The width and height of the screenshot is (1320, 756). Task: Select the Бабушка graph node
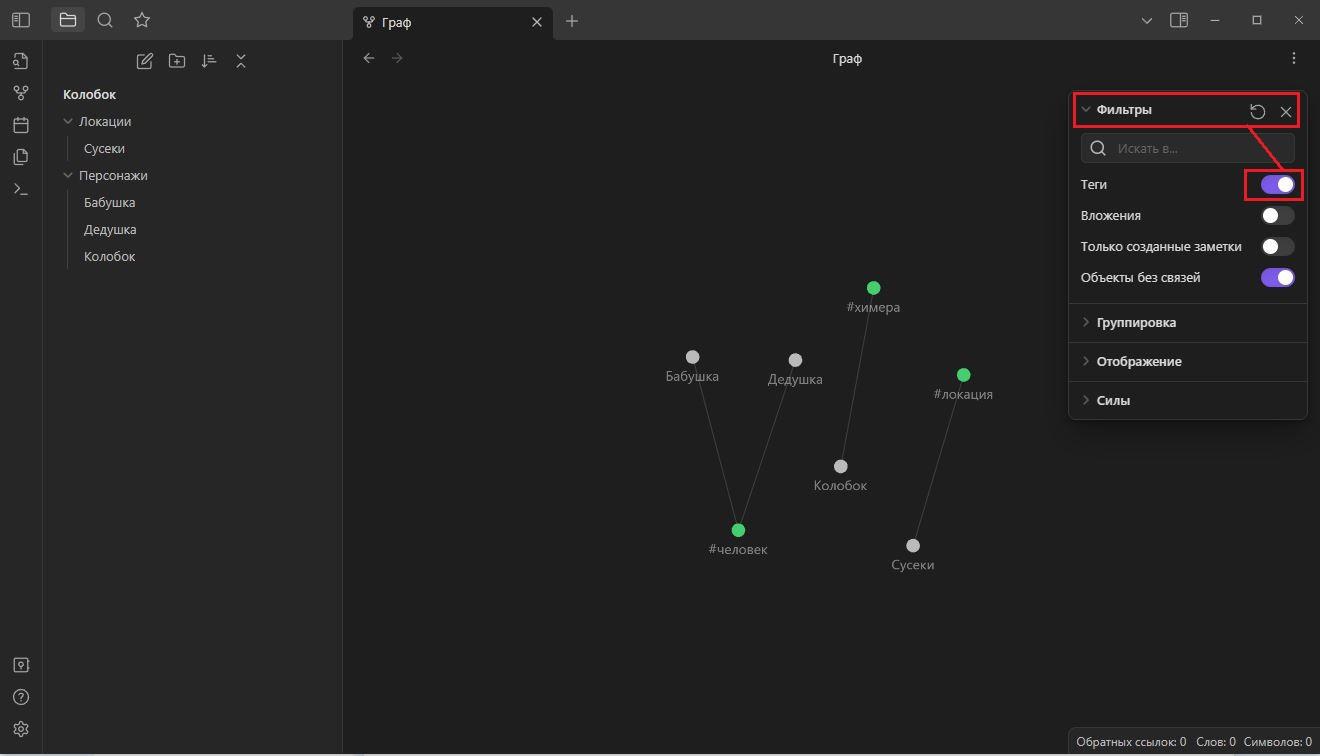click(x=692, y=357)
